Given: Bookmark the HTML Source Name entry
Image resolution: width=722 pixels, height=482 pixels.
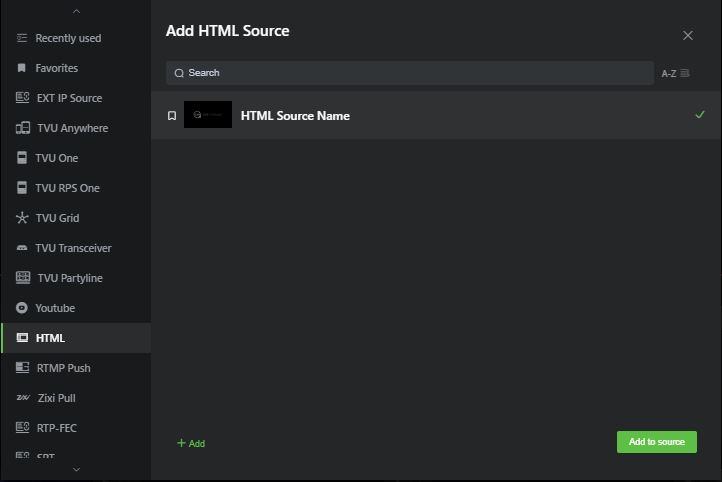Looking at the screenshot, I should point(172,116).
